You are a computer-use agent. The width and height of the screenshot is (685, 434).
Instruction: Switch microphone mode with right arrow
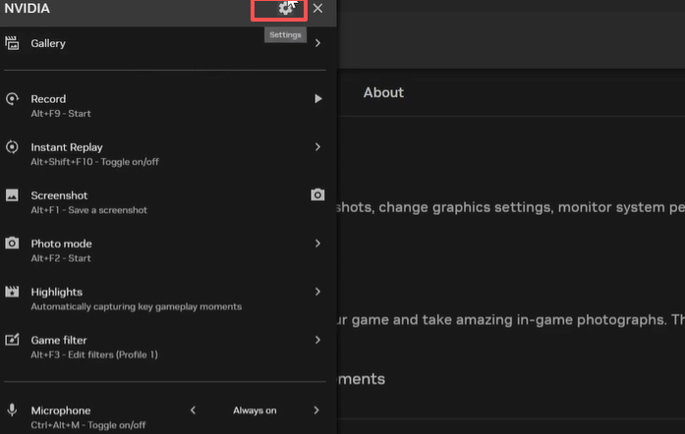pos(316,410)
